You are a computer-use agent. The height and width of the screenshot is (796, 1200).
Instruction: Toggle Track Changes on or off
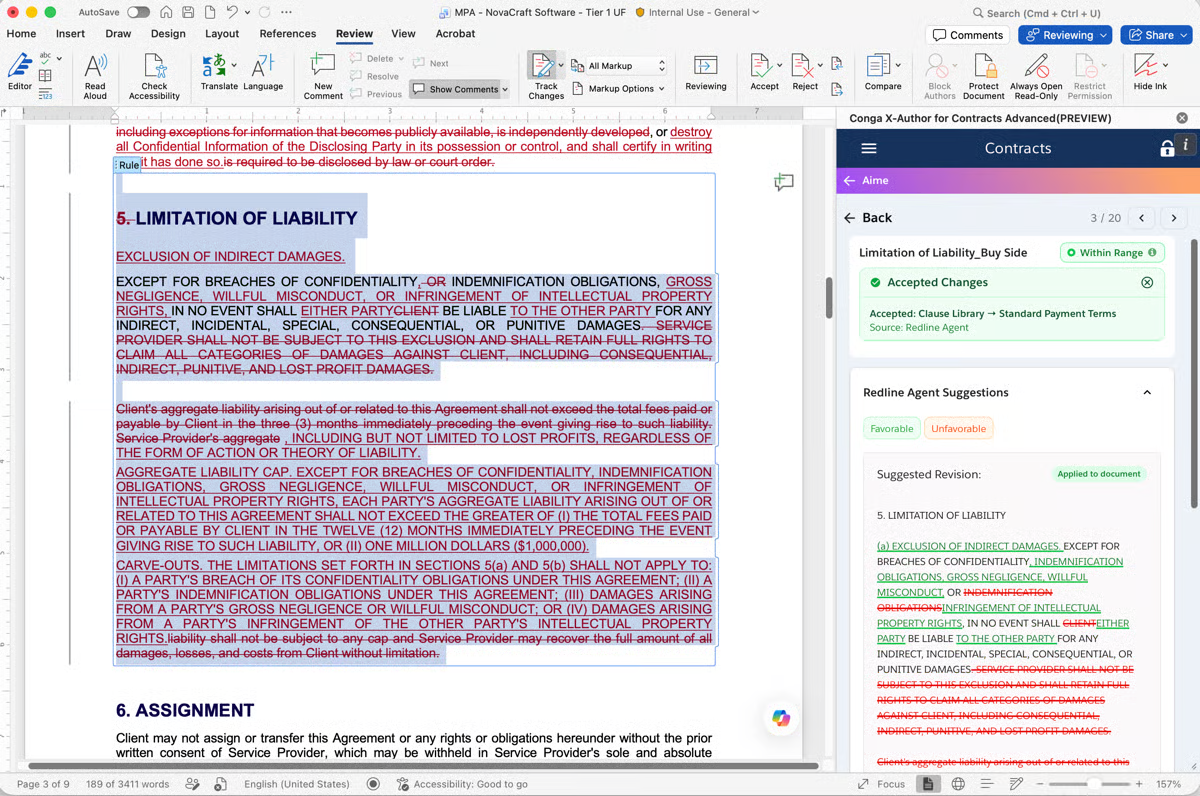tap(546, 76)
